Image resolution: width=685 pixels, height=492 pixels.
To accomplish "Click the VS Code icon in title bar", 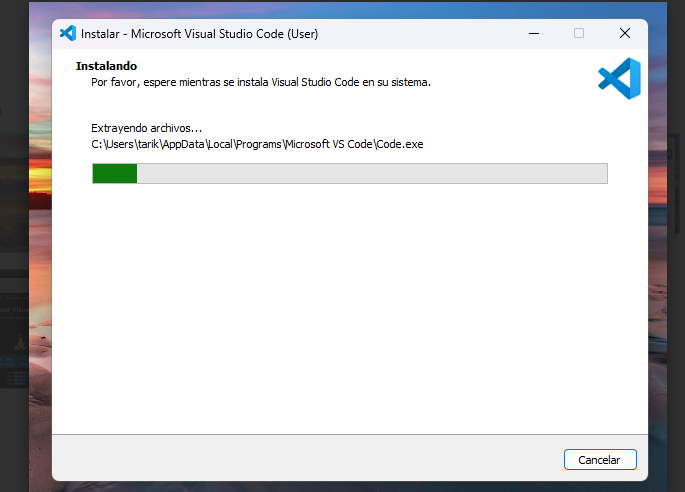I will [68, 33].
